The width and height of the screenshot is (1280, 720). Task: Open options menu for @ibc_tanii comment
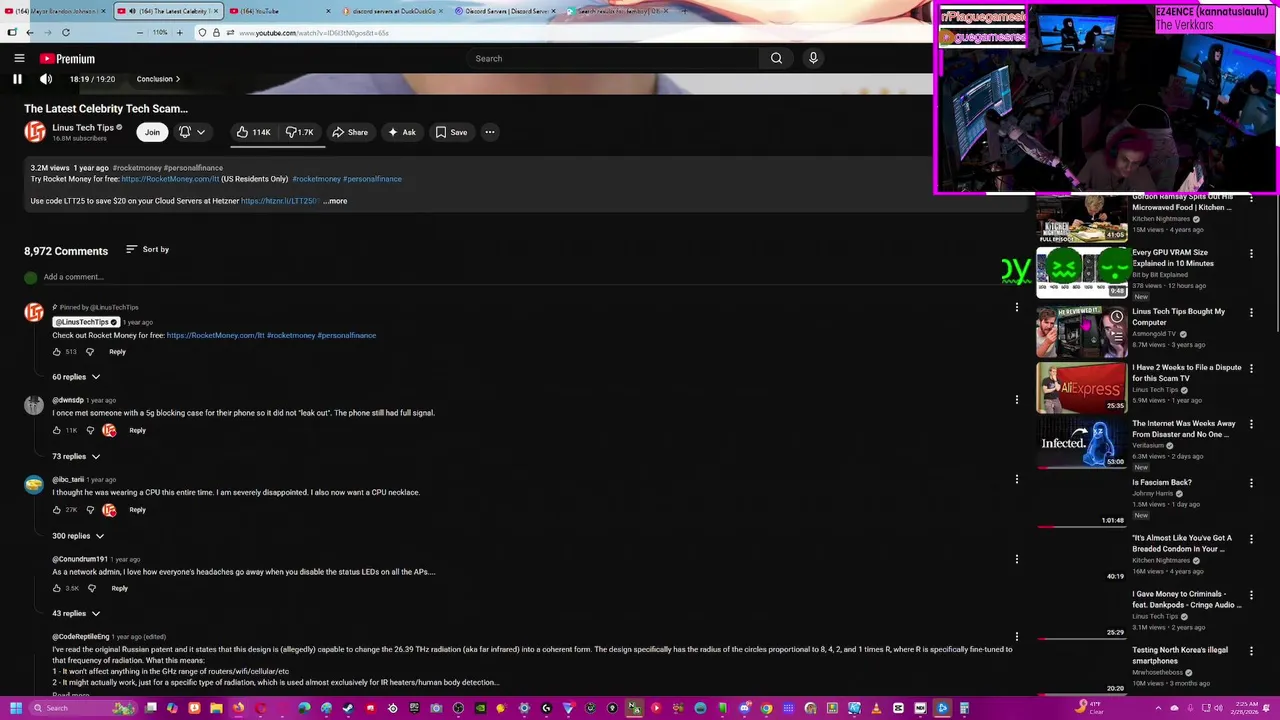pos(1017,480)
